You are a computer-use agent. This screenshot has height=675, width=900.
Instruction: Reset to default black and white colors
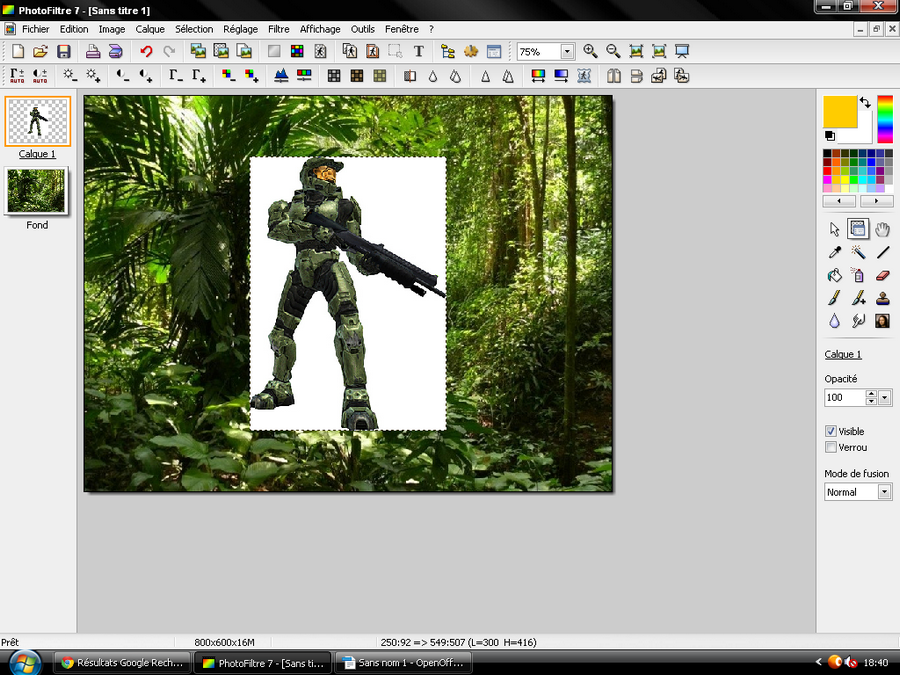point(829,136)
